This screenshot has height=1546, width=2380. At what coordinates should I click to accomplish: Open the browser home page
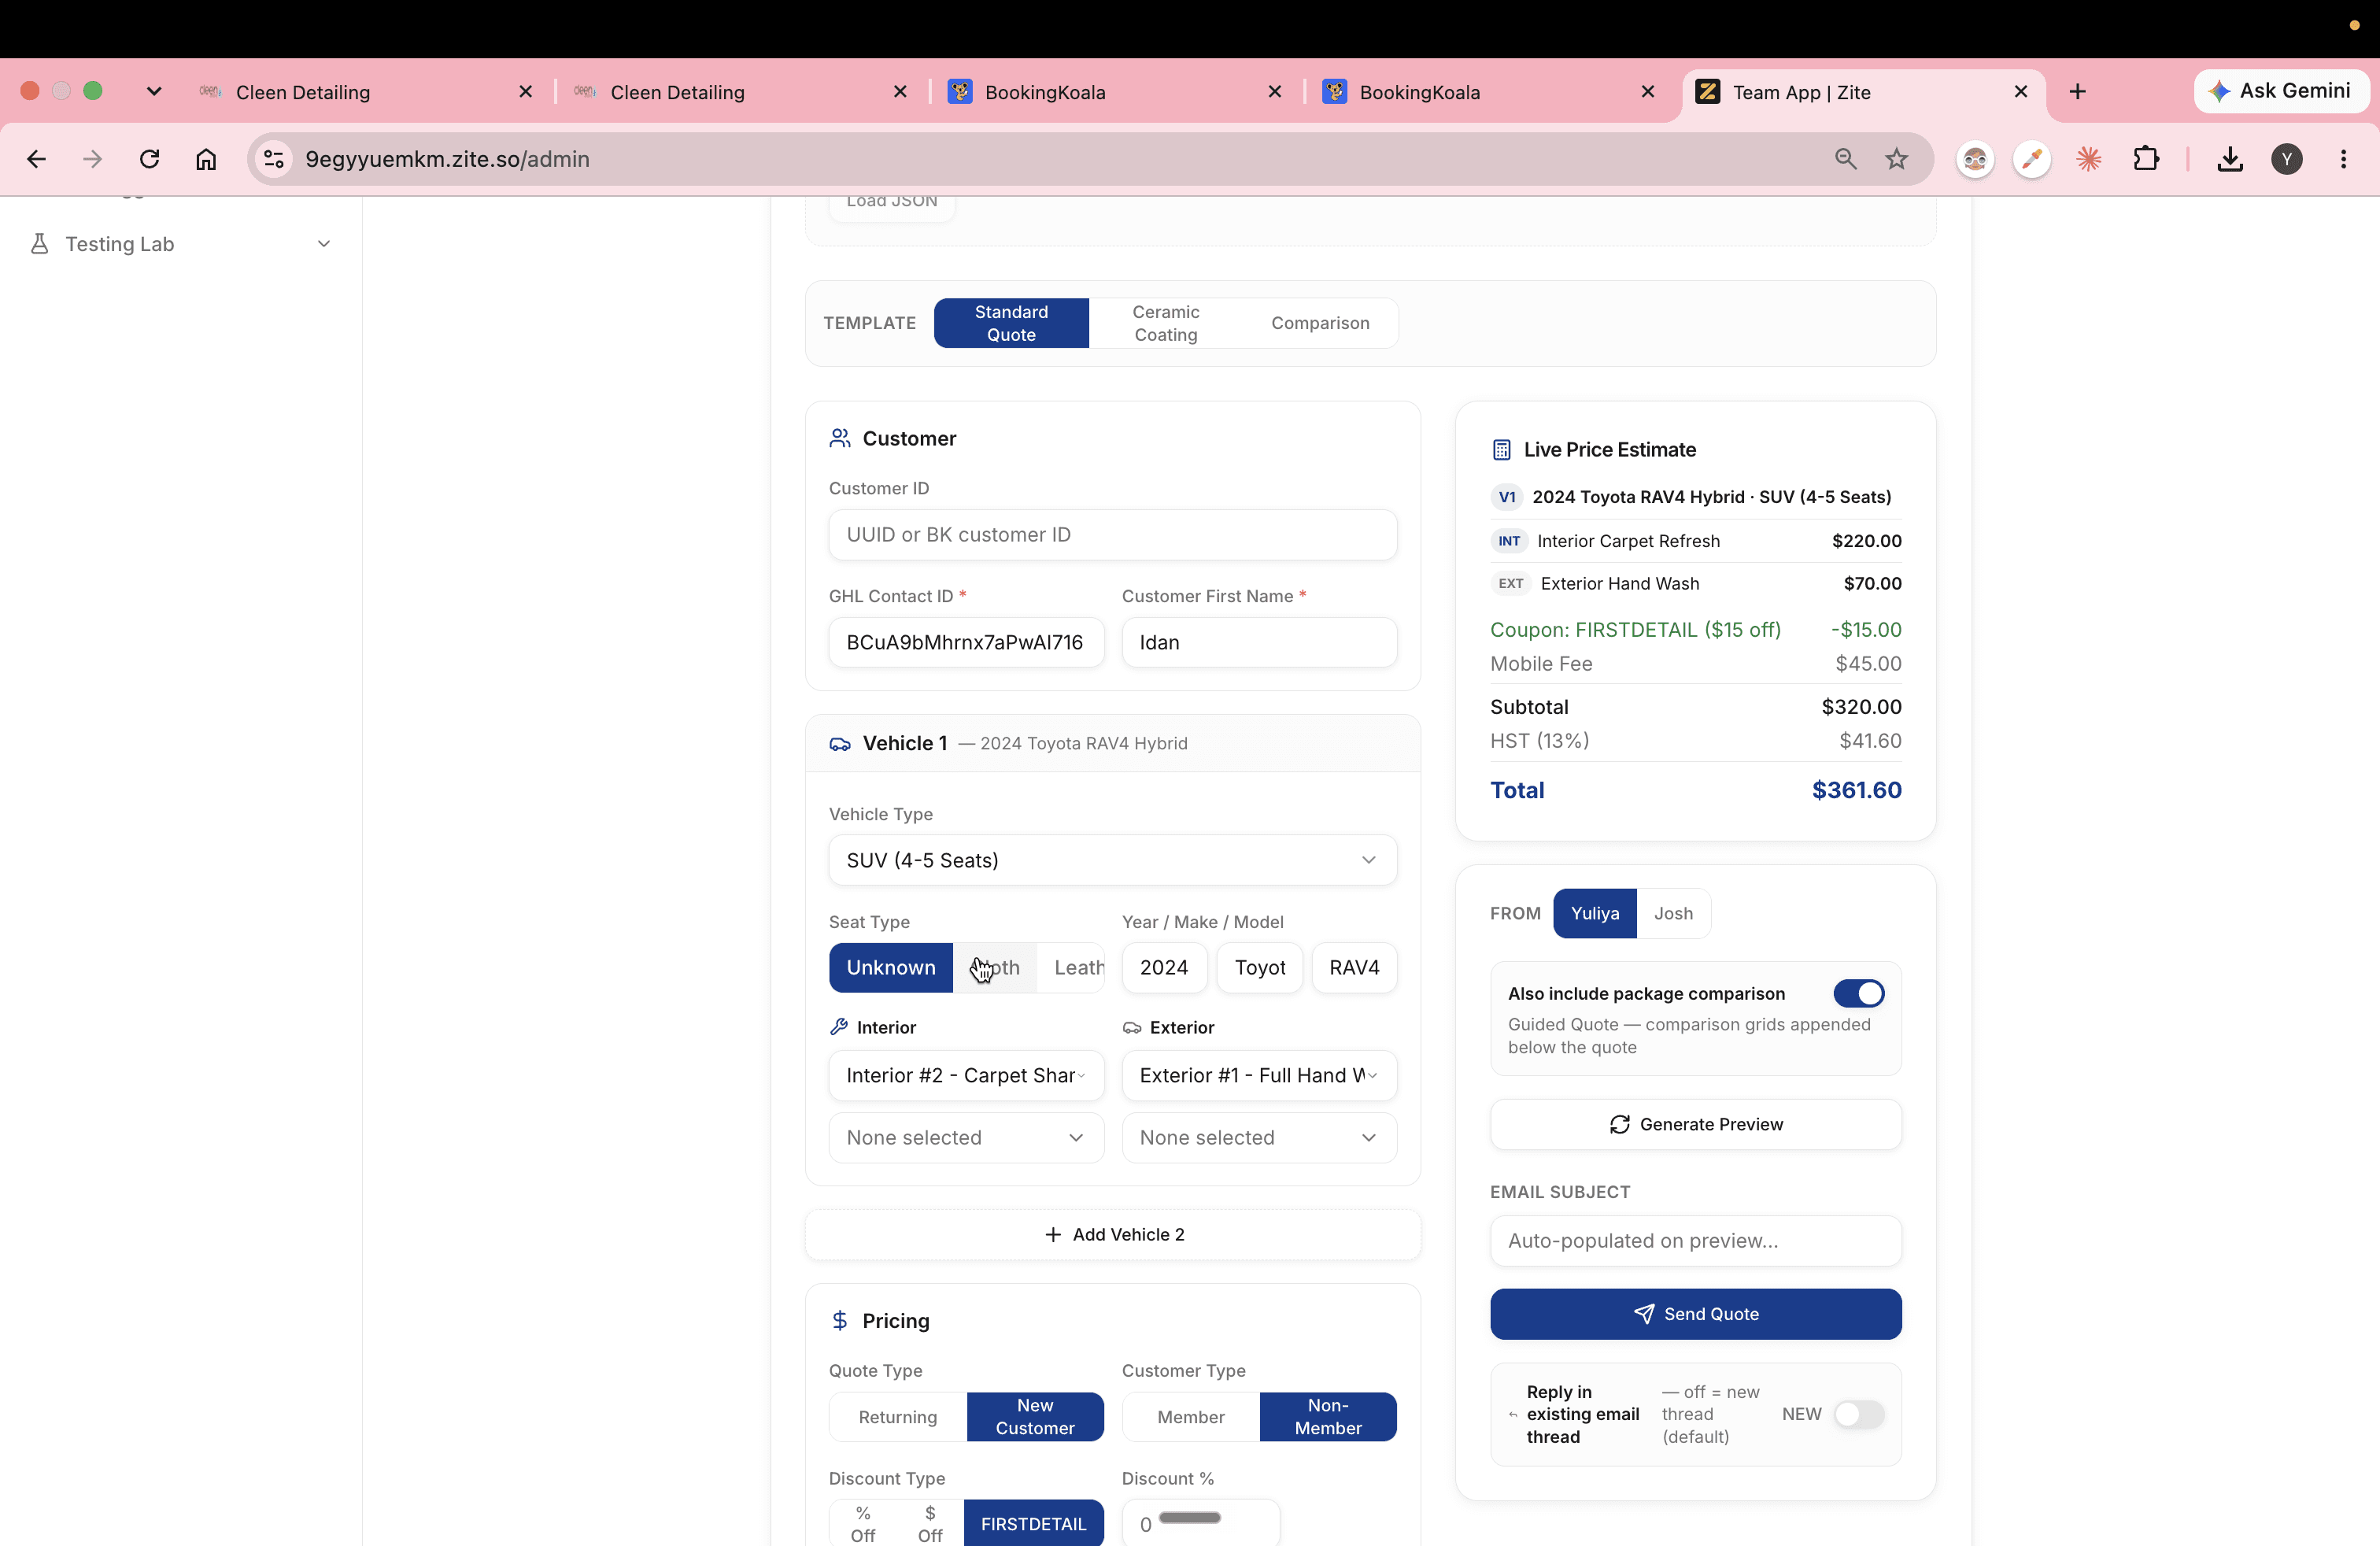tap(206, 159)
